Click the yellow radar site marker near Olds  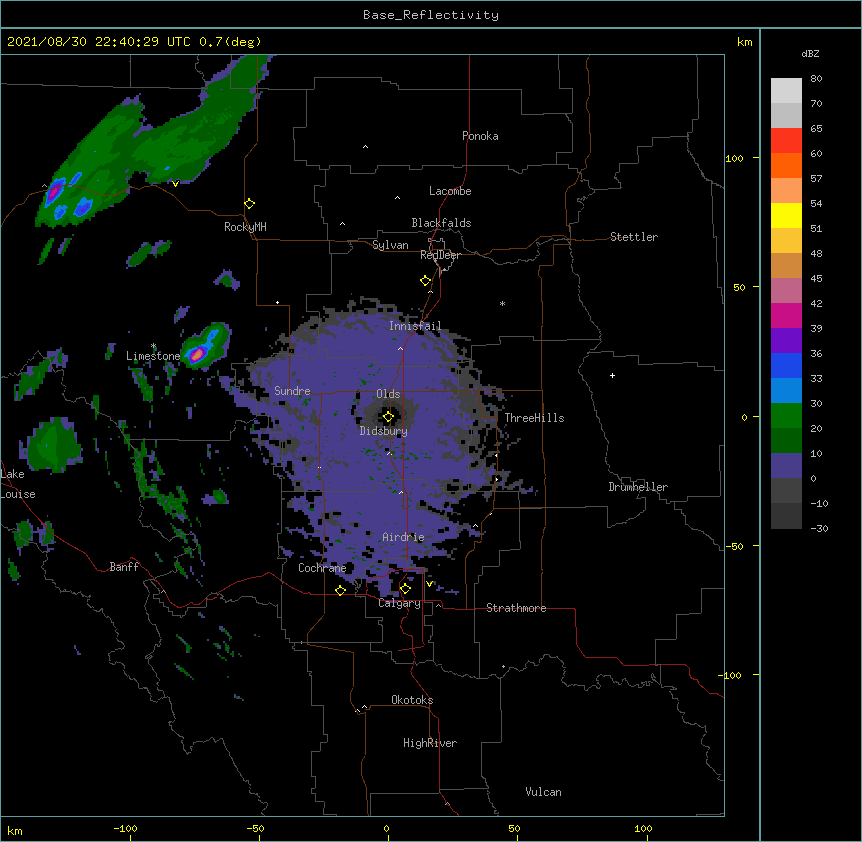[x=388, y=417]
